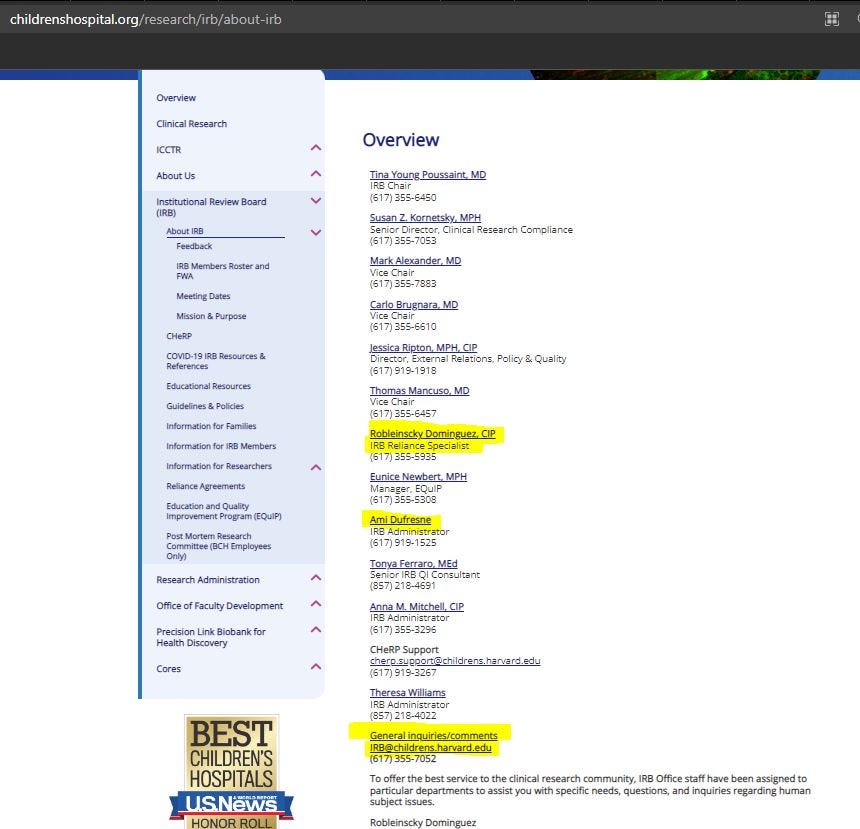This screenshot has height=829, width=860.
Task: Expand the Cores menu chevron
Action: click(316, 667)
